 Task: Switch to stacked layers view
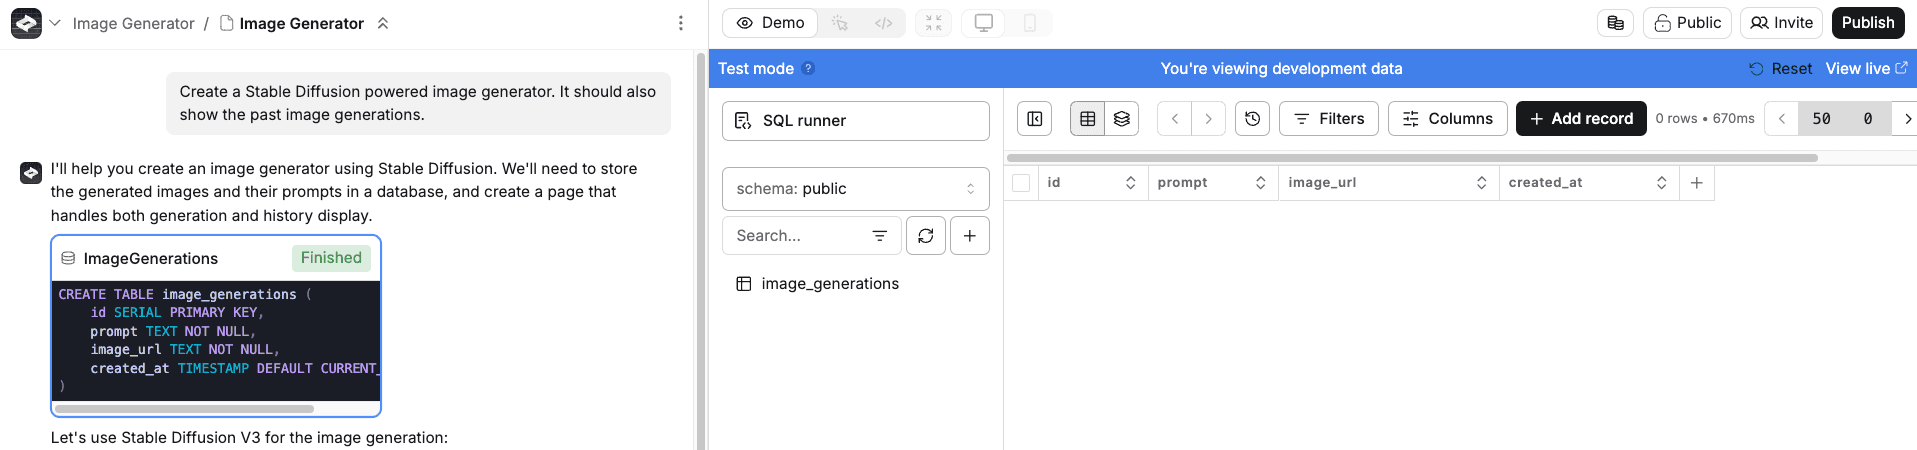click(1122, 119)
